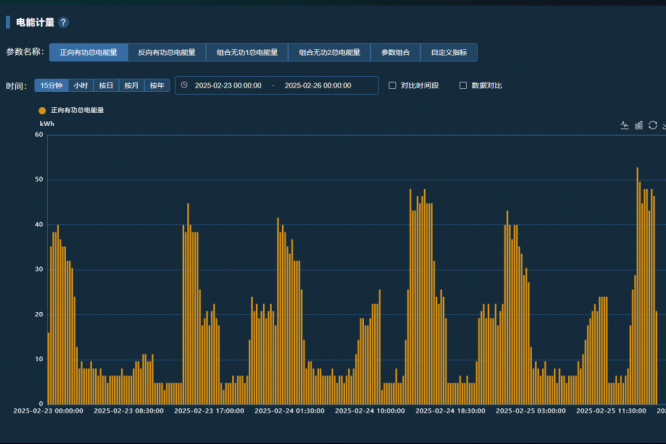
Task: Click the start date 2025-02-23 field
Action: (228, 86)
